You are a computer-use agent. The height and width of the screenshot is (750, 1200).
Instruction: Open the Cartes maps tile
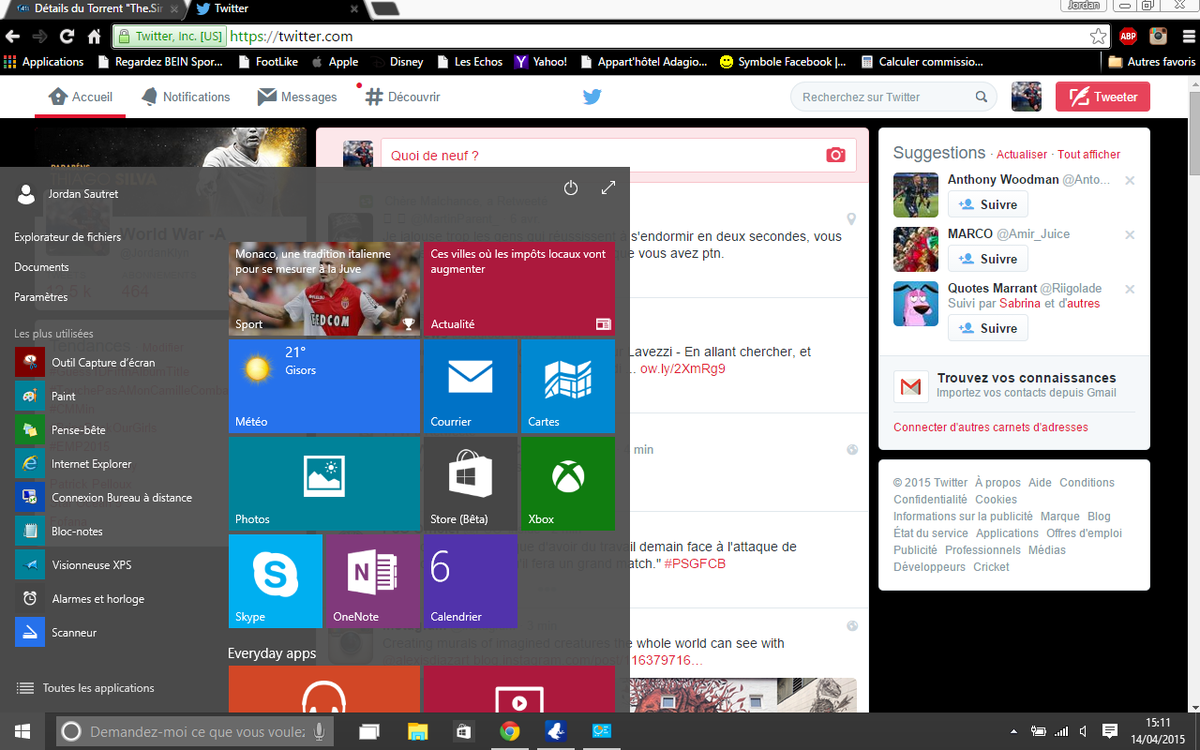pos(568,386)
